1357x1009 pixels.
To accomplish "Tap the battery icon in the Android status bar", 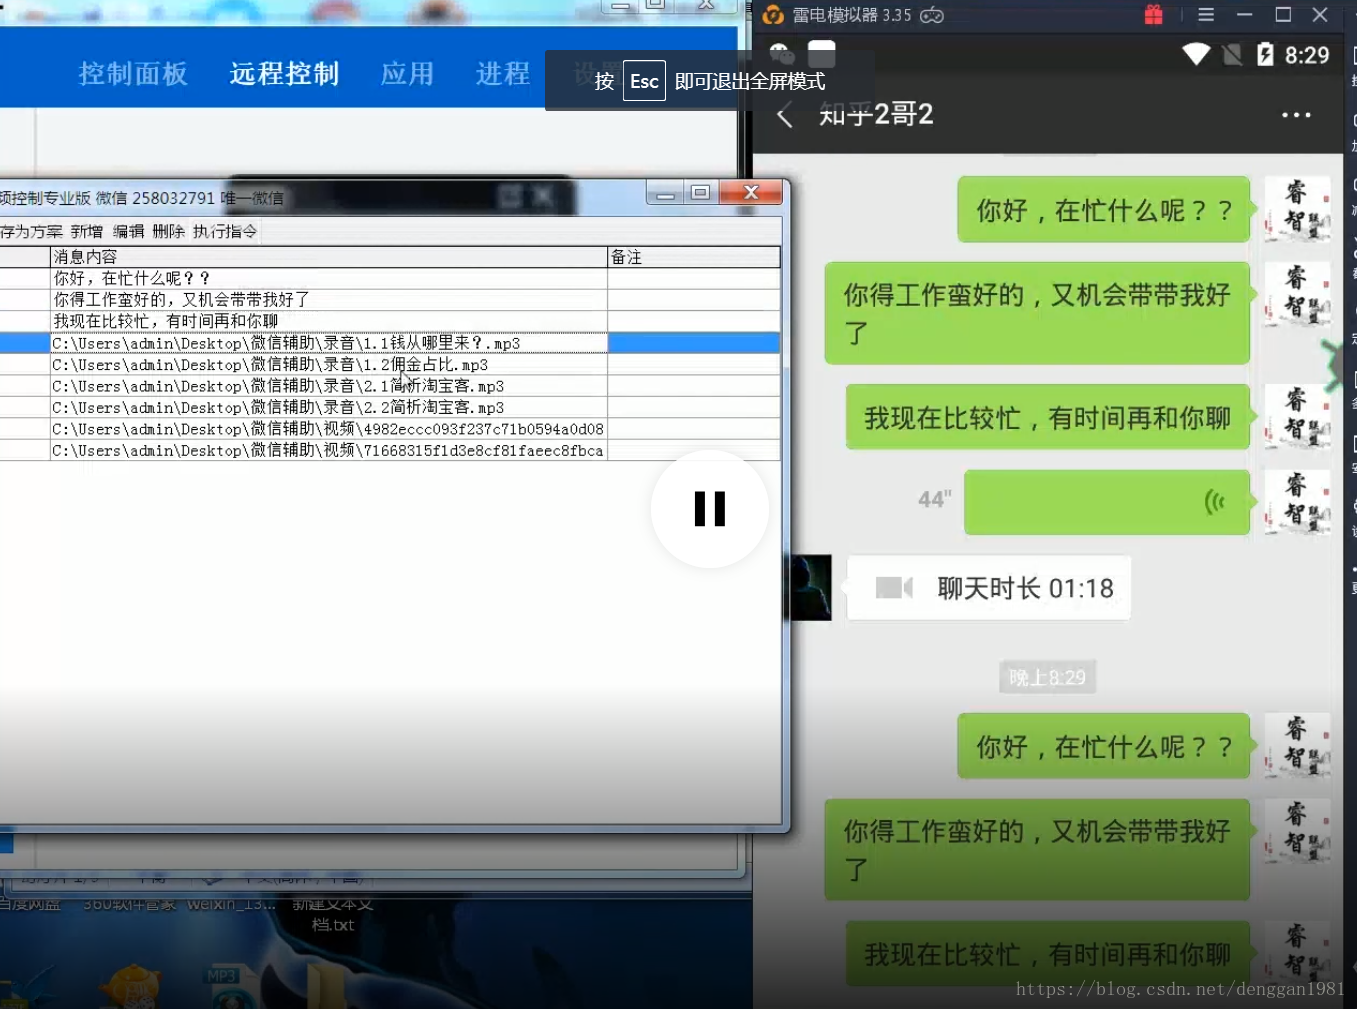I will tap(1265, 54).
